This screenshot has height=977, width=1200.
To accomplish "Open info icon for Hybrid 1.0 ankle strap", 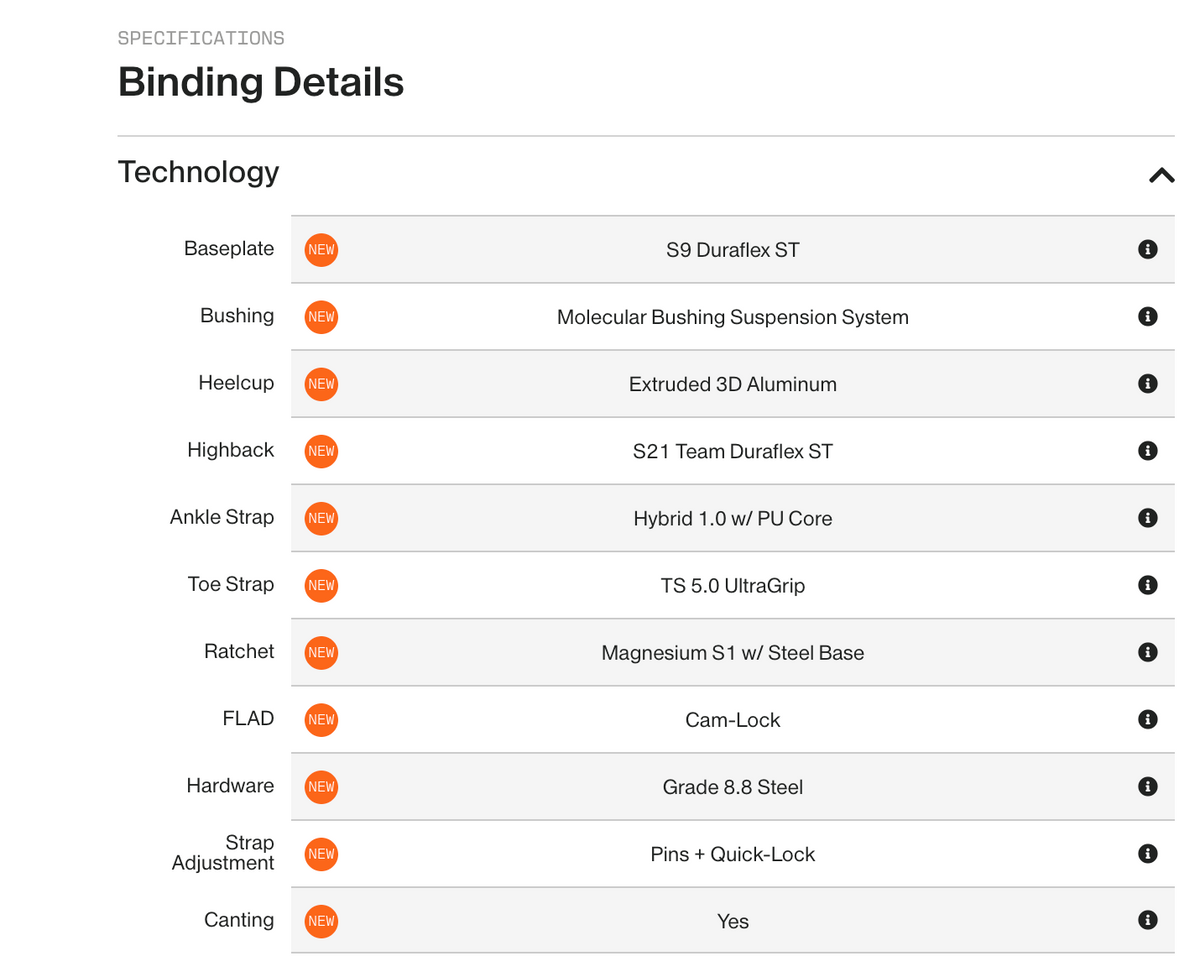I will 1148,518.
